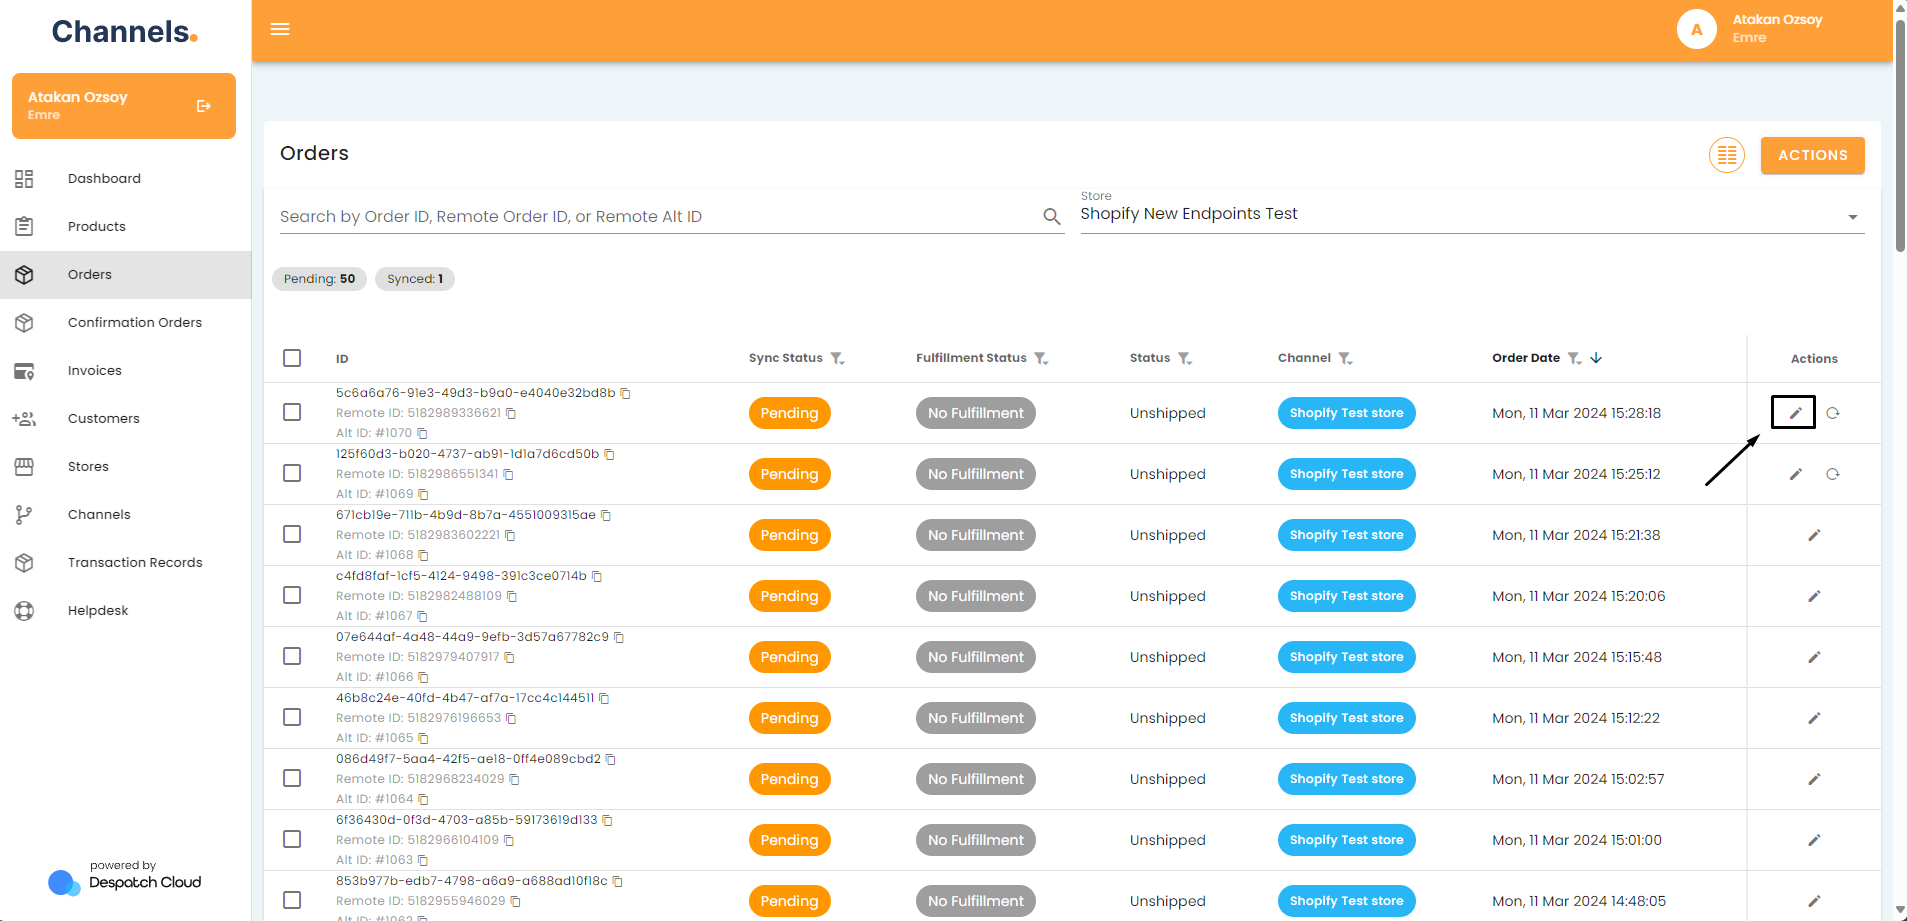Edit order with Alt ID #1063

click(1814, 840)
